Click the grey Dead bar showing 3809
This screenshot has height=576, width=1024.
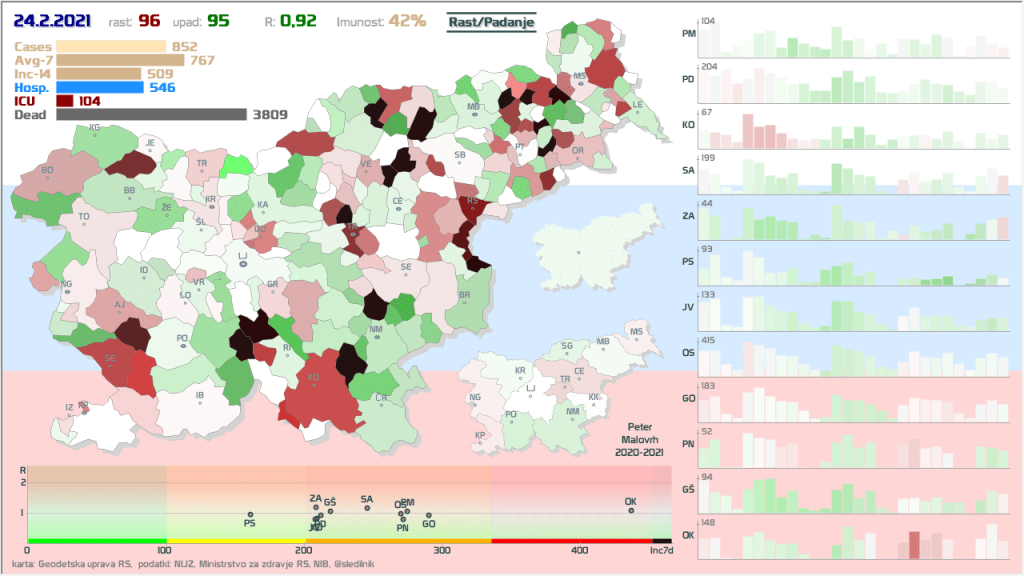pos(151,115)
